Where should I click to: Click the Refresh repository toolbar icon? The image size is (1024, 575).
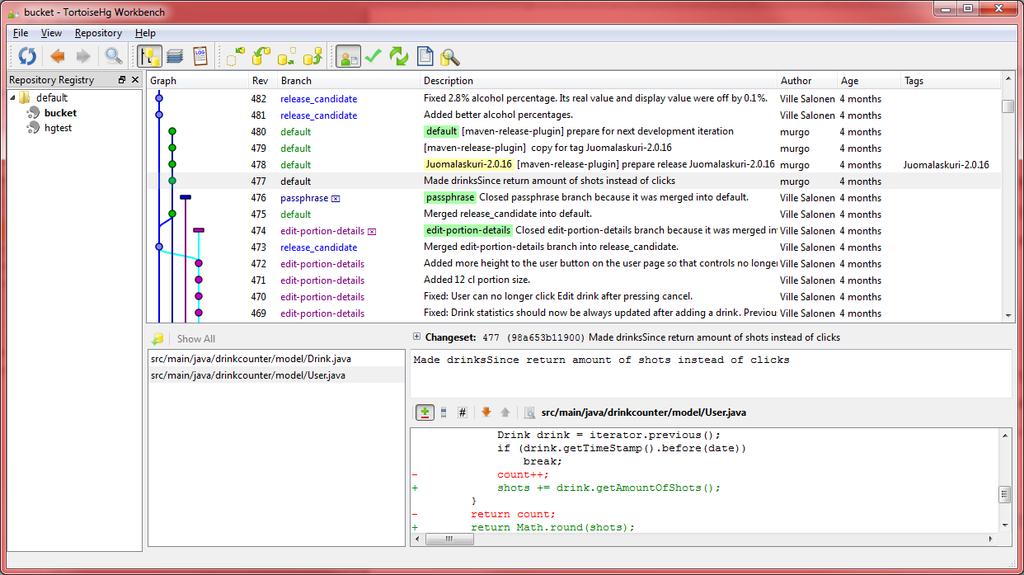point(27,57)
